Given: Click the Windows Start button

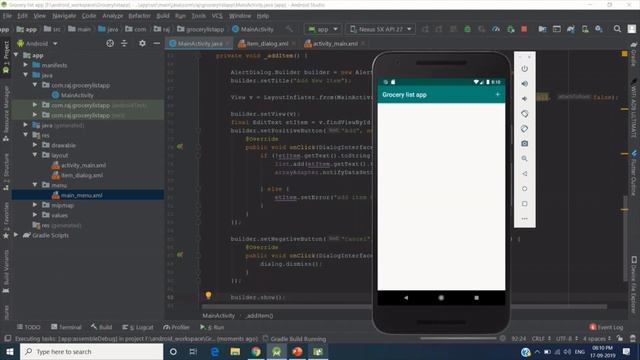Looking at the screenshot, I should point(10,351).
